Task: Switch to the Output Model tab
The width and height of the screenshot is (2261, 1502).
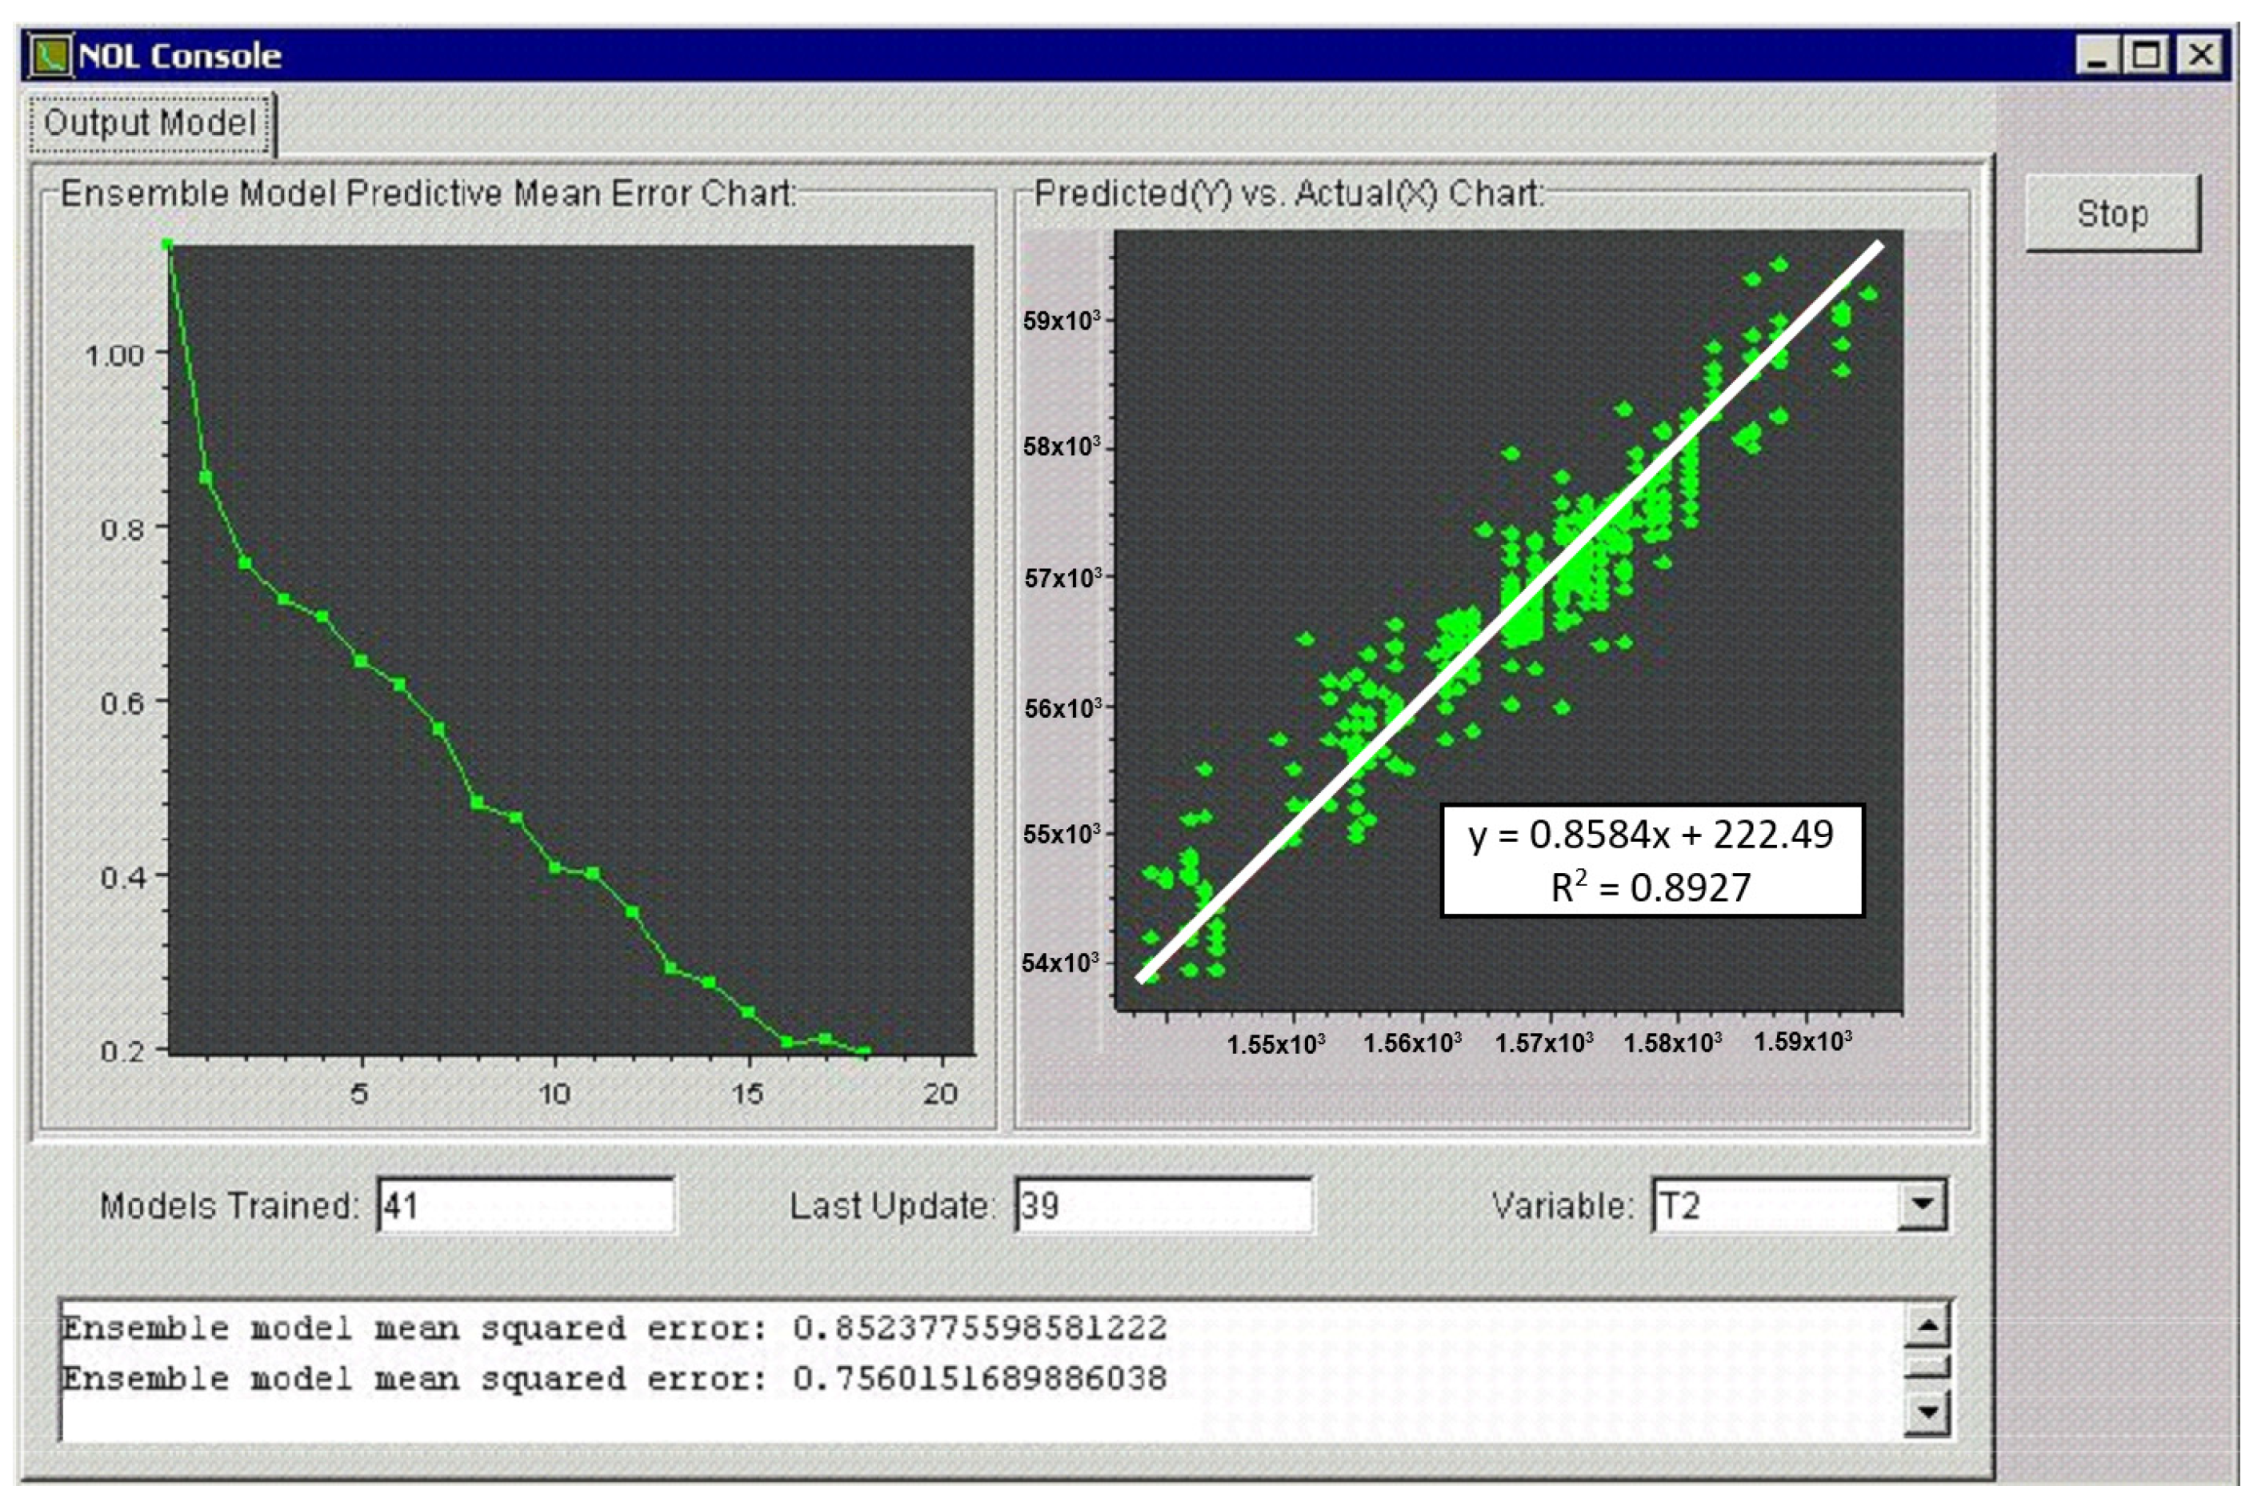Action: pos(150,123)
